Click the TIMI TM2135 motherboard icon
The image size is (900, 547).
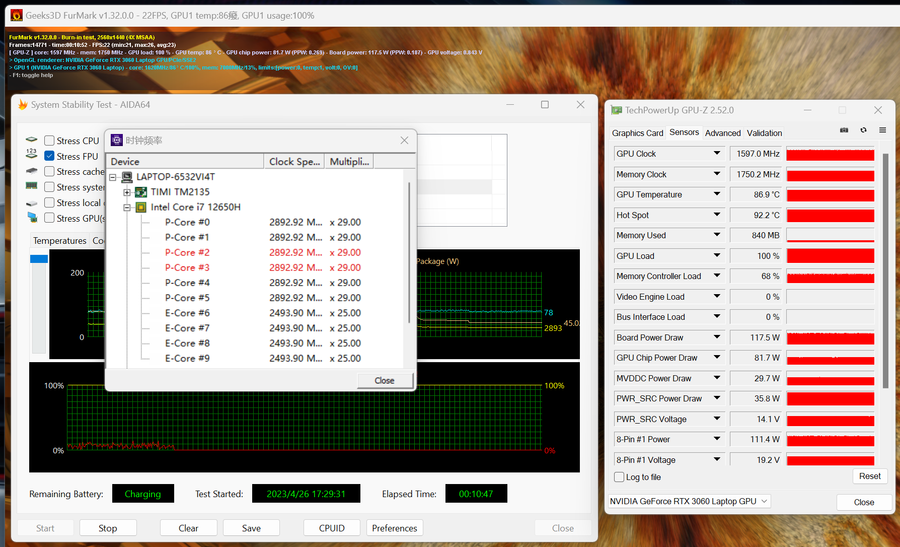[141, 192]
